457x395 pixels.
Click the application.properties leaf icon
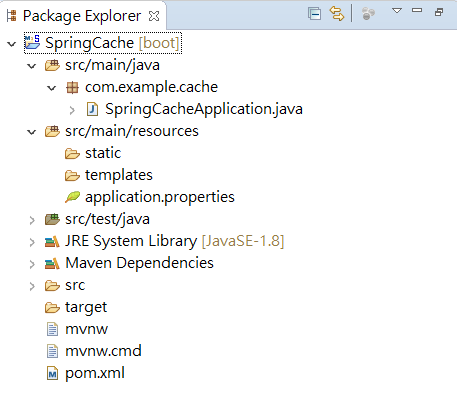coord(72,197)
